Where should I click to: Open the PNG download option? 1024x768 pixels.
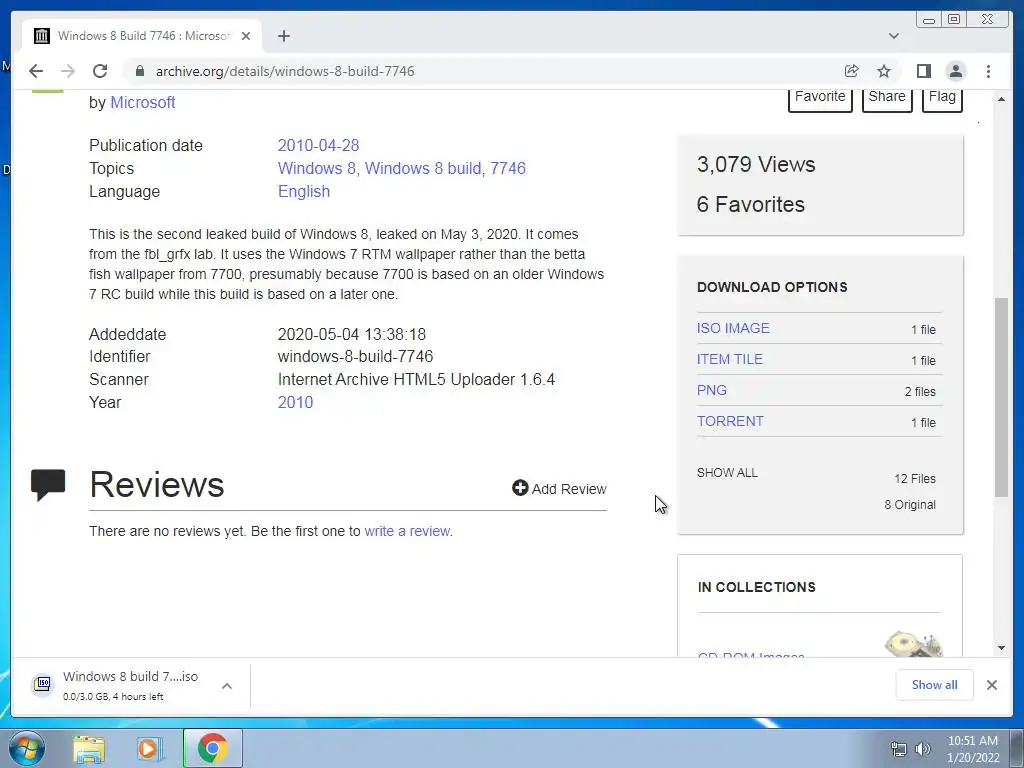point(711,391)
